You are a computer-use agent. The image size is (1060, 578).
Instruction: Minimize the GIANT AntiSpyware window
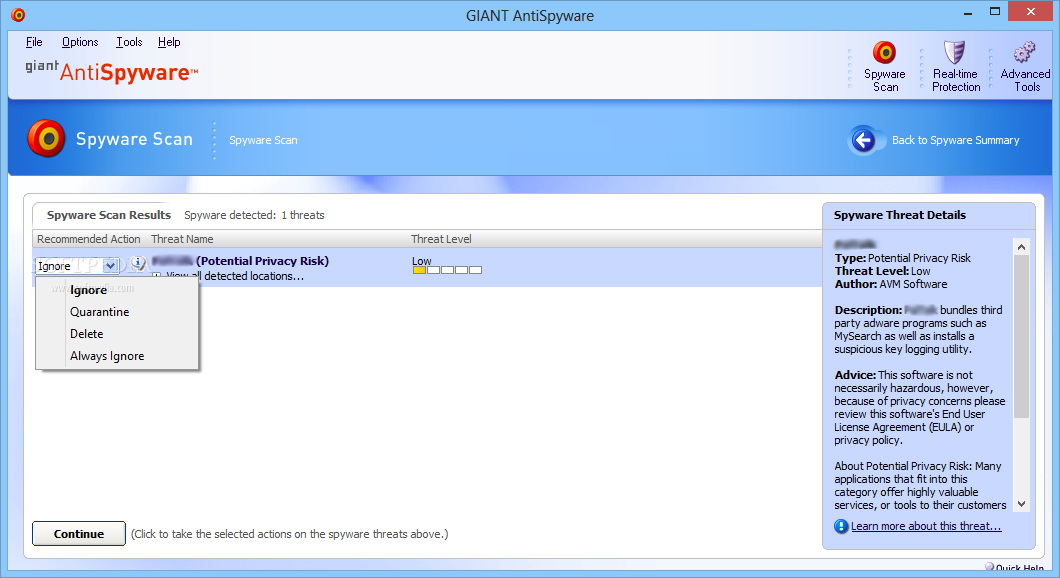point(968,12)
